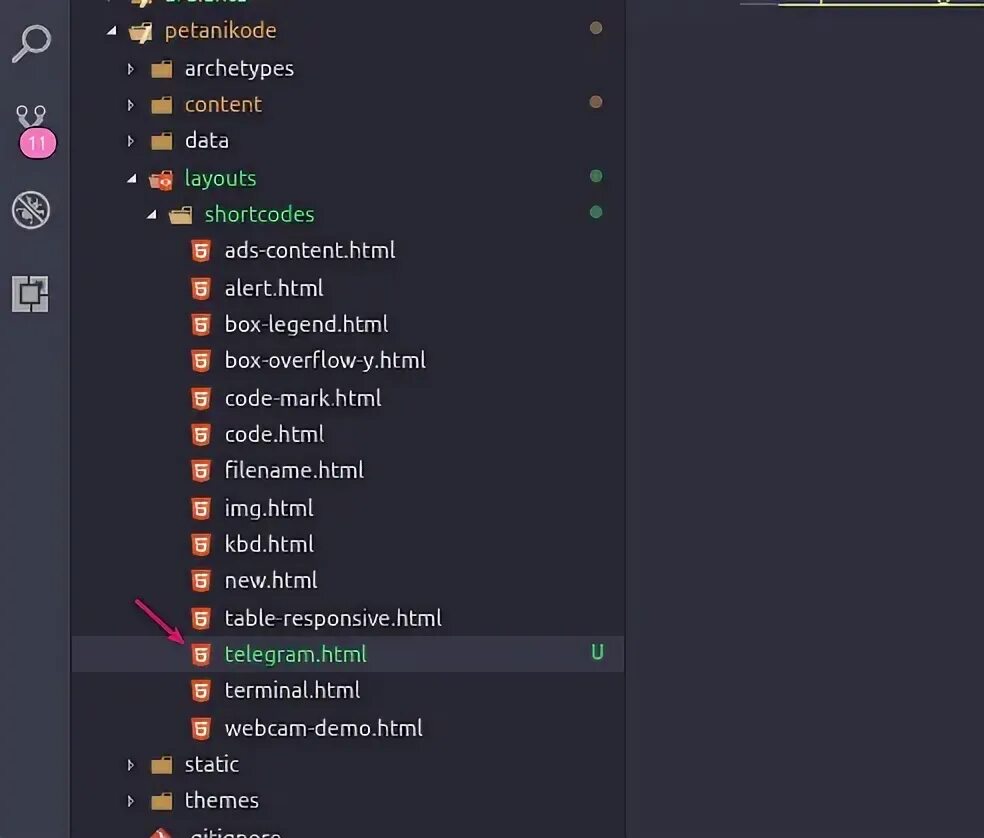Click the HTML icon beside webcam-demo.html
The image size is (984, 838).
(x=201, y=729)
